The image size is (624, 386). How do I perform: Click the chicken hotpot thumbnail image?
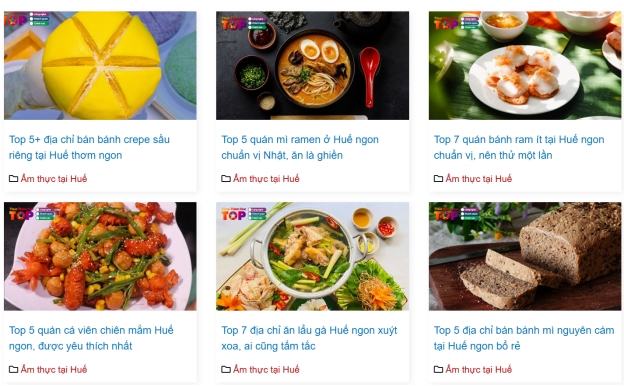point(312,256)
